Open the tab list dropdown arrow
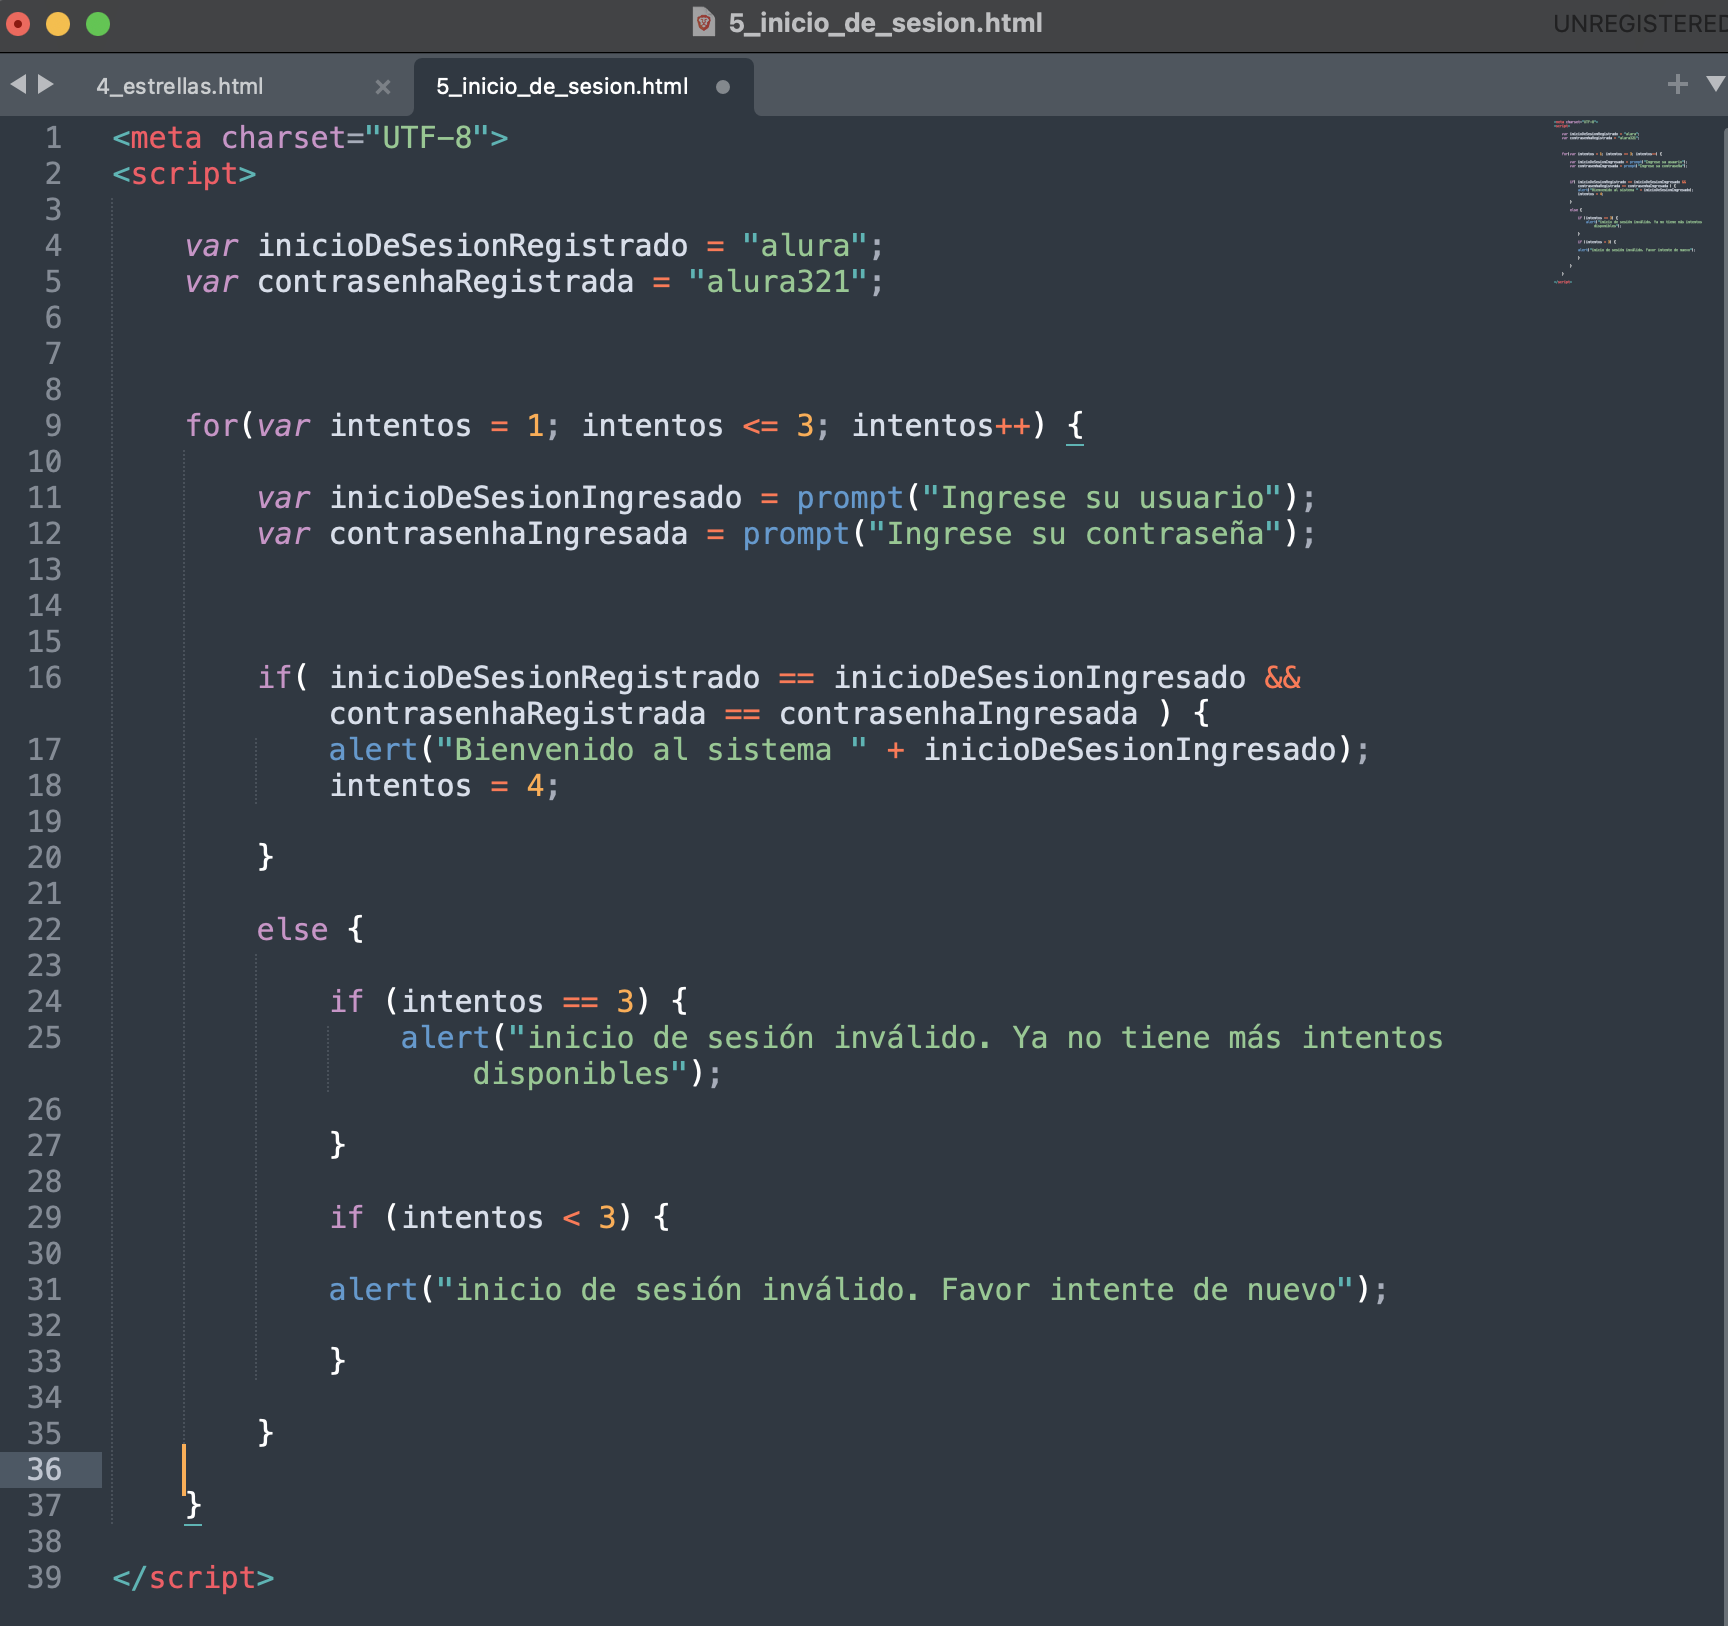 tap(1716, 84)
